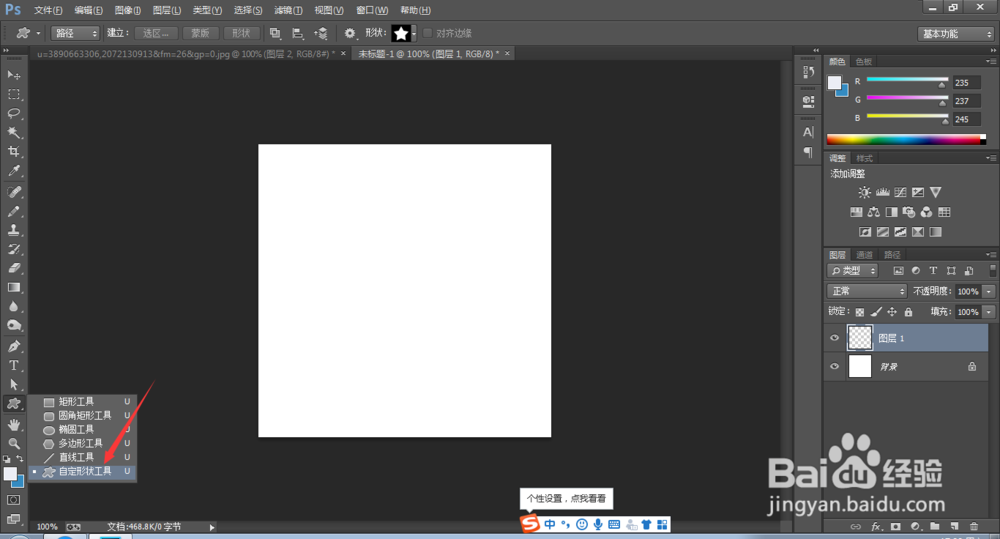Click the foreground color swatch in toolbox
Image resolution: width=1000 pixels, height=539 pixels.
pos(10,474)
